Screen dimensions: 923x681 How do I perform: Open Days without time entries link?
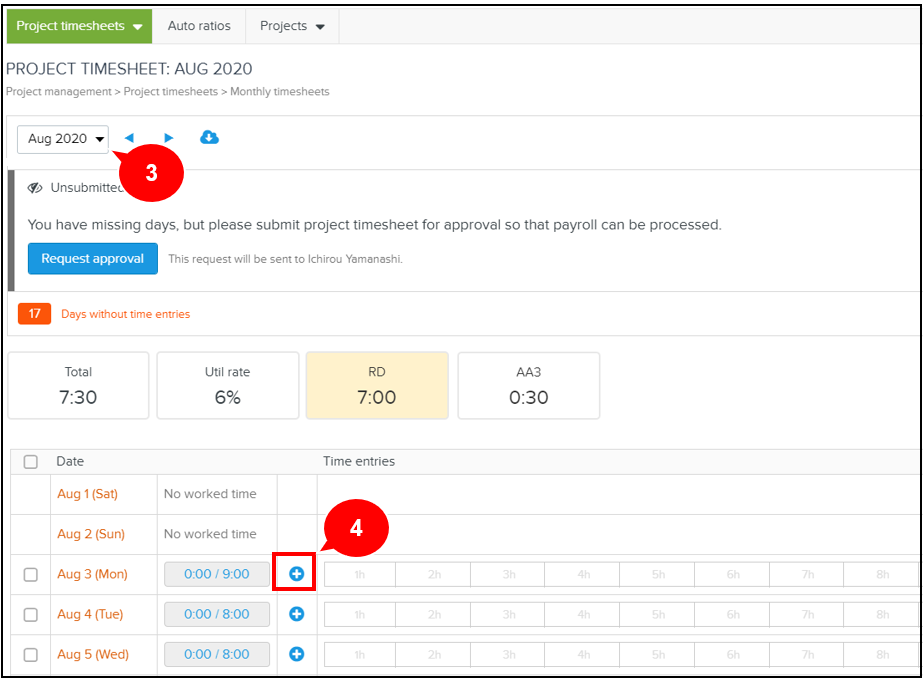pyautogui.click(x=125, y=314)
